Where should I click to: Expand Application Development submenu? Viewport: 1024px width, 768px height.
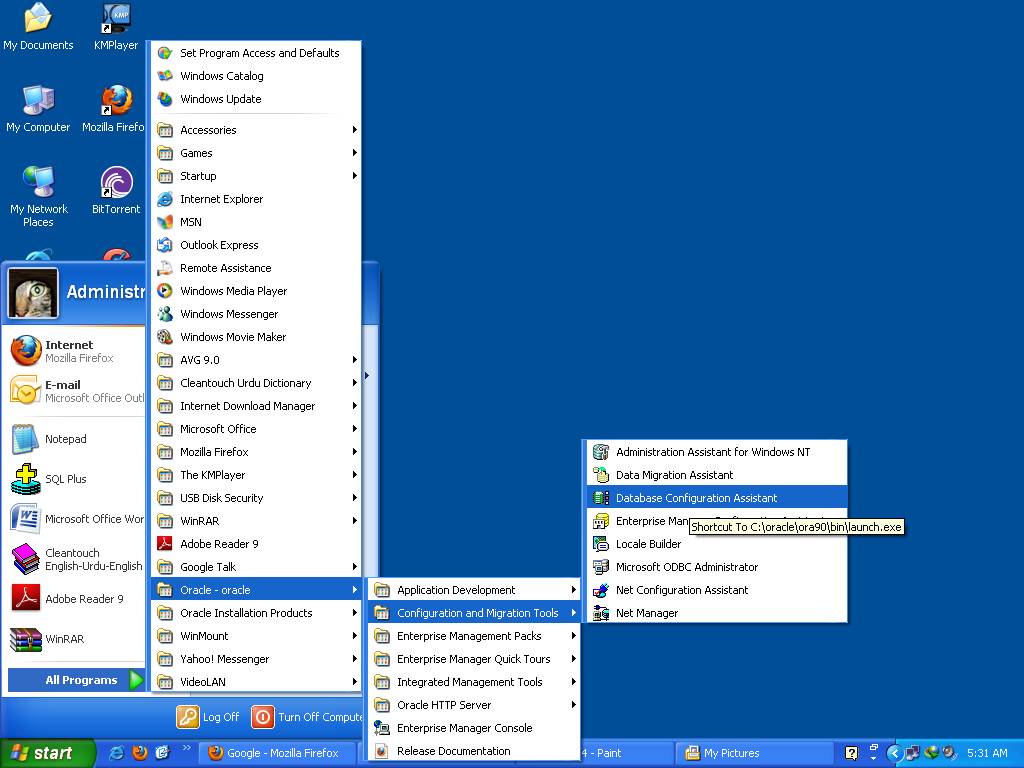coord(474,590)
